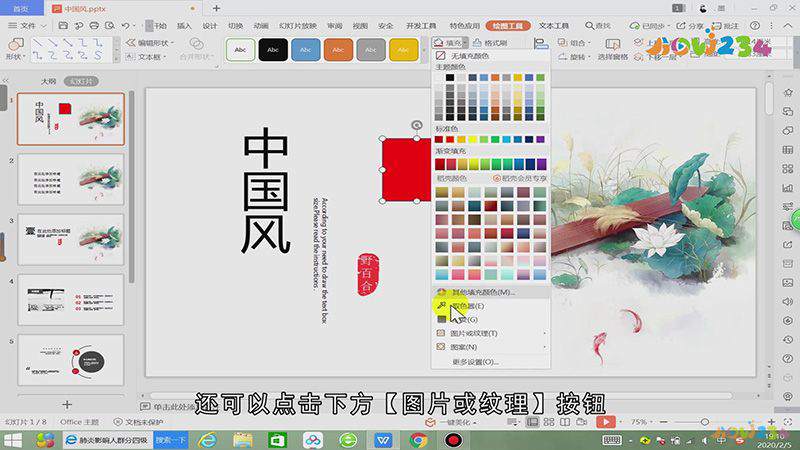Click zoom out minus icon in status bar
Screen dimensions: 800x450
coord(663,422)
